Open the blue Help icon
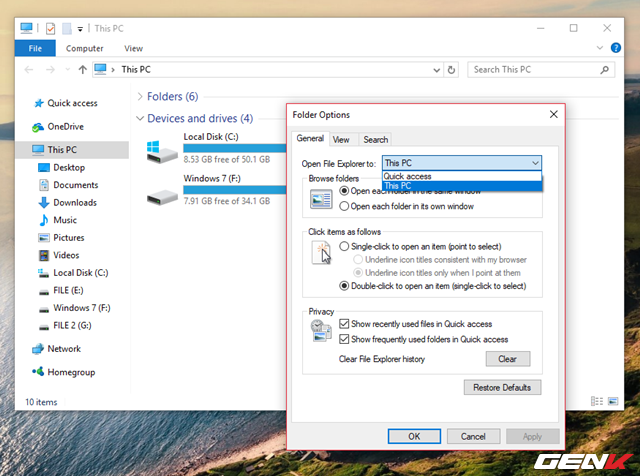This screenshot has height=476, width=640. [616, 48]
